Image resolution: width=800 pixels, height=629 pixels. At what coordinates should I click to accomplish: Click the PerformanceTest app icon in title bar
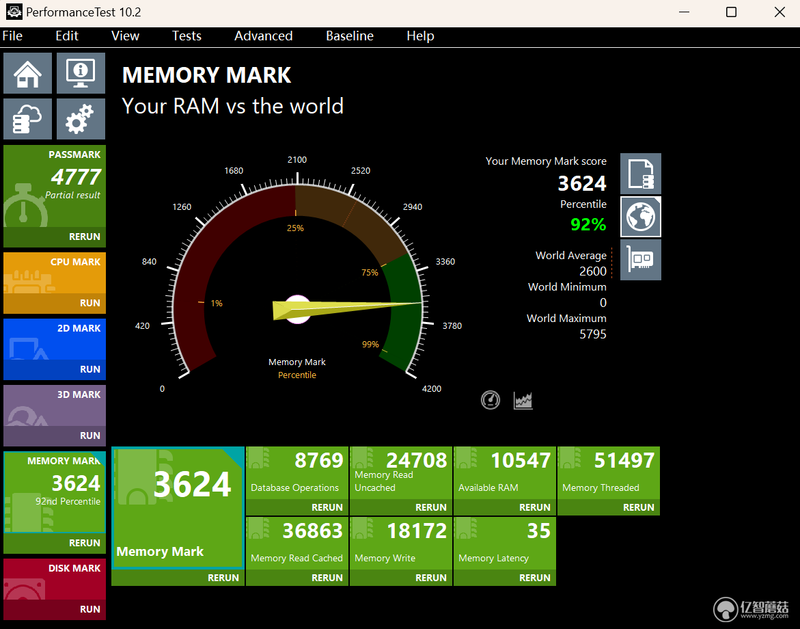(14, 12)
